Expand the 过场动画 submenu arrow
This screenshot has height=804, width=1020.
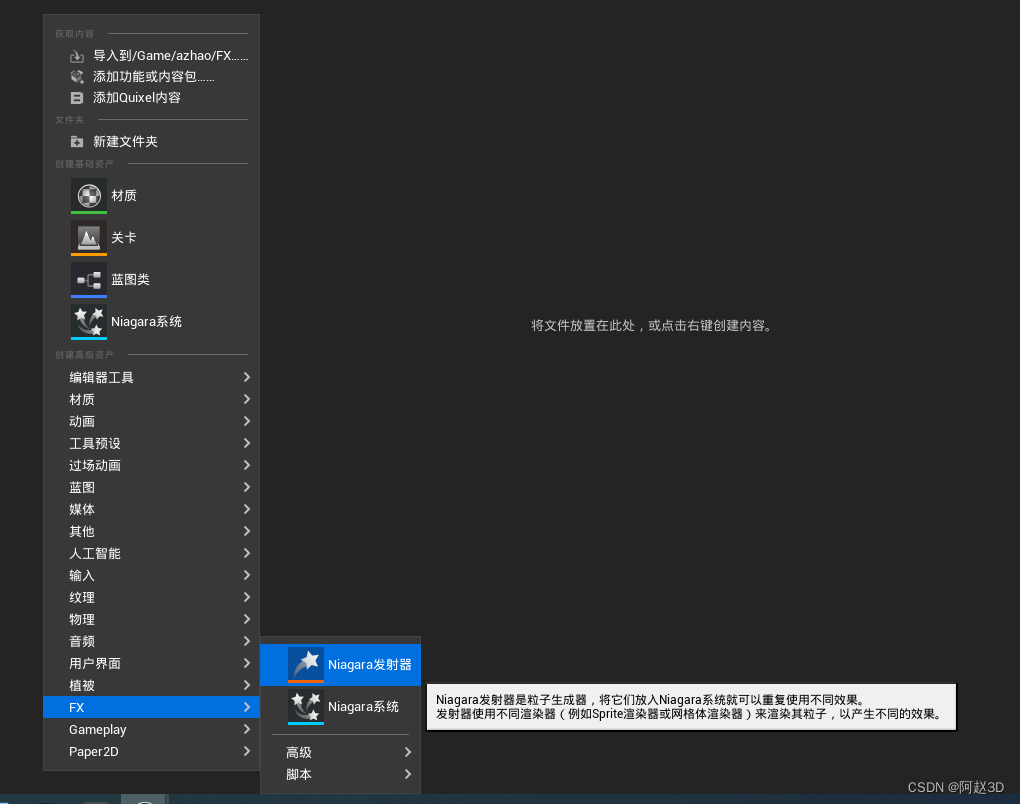pos(247,466)
